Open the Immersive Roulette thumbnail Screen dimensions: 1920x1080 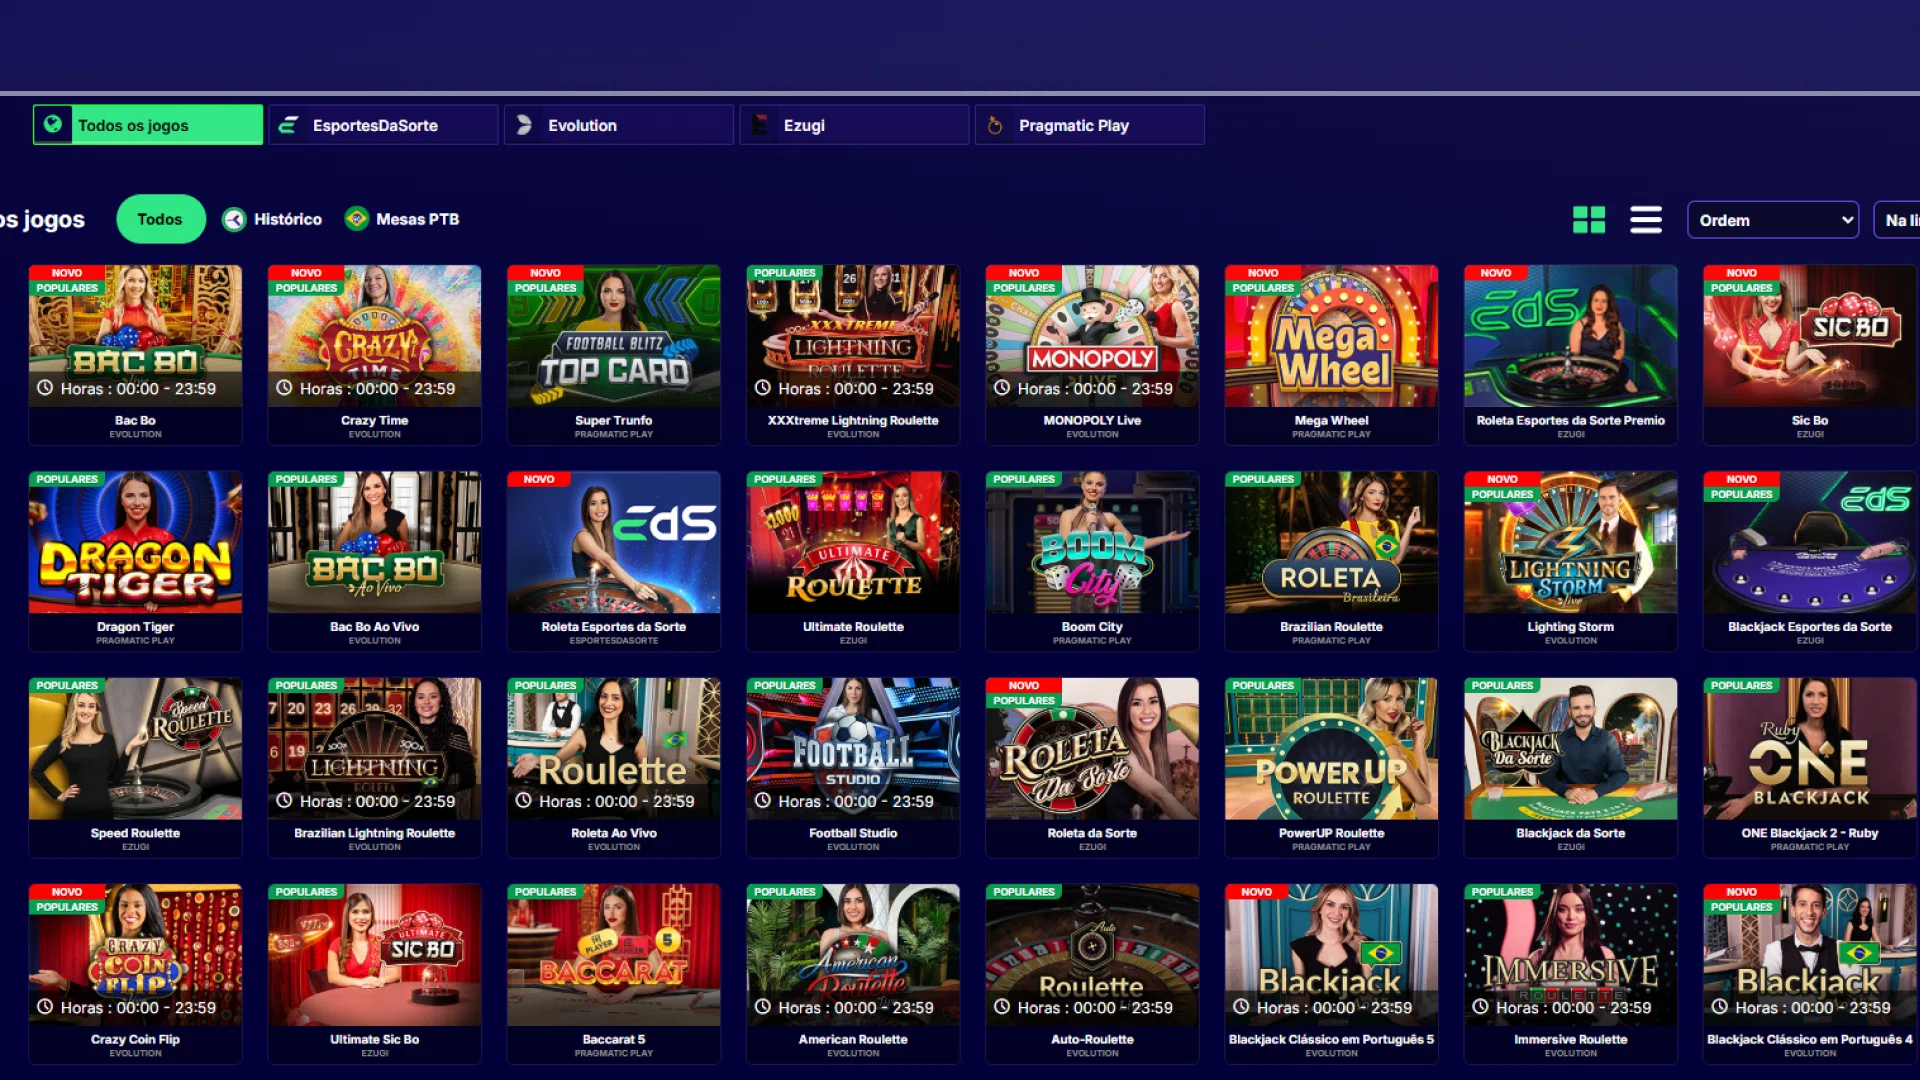[1571, 955]
